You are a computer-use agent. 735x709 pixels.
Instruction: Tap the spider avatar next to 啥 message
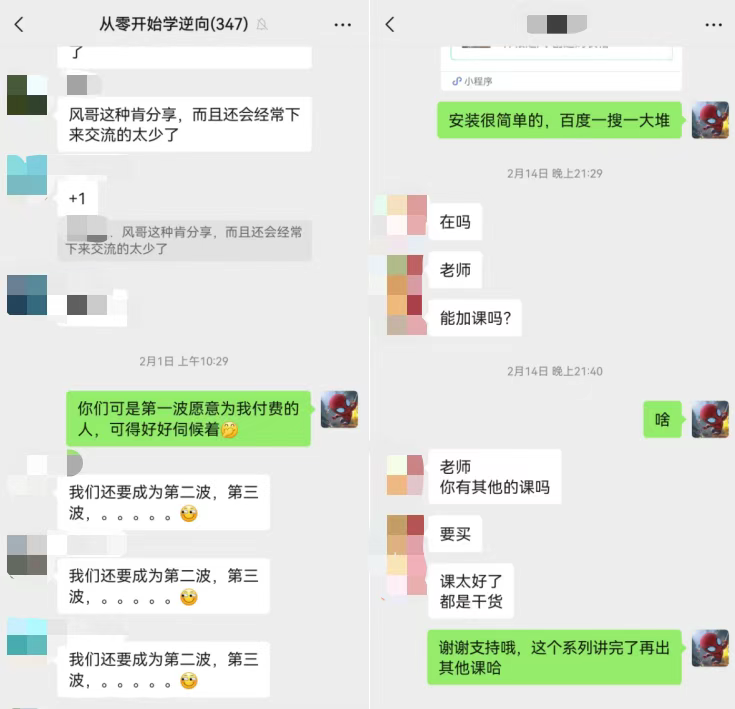click(710, 419)
